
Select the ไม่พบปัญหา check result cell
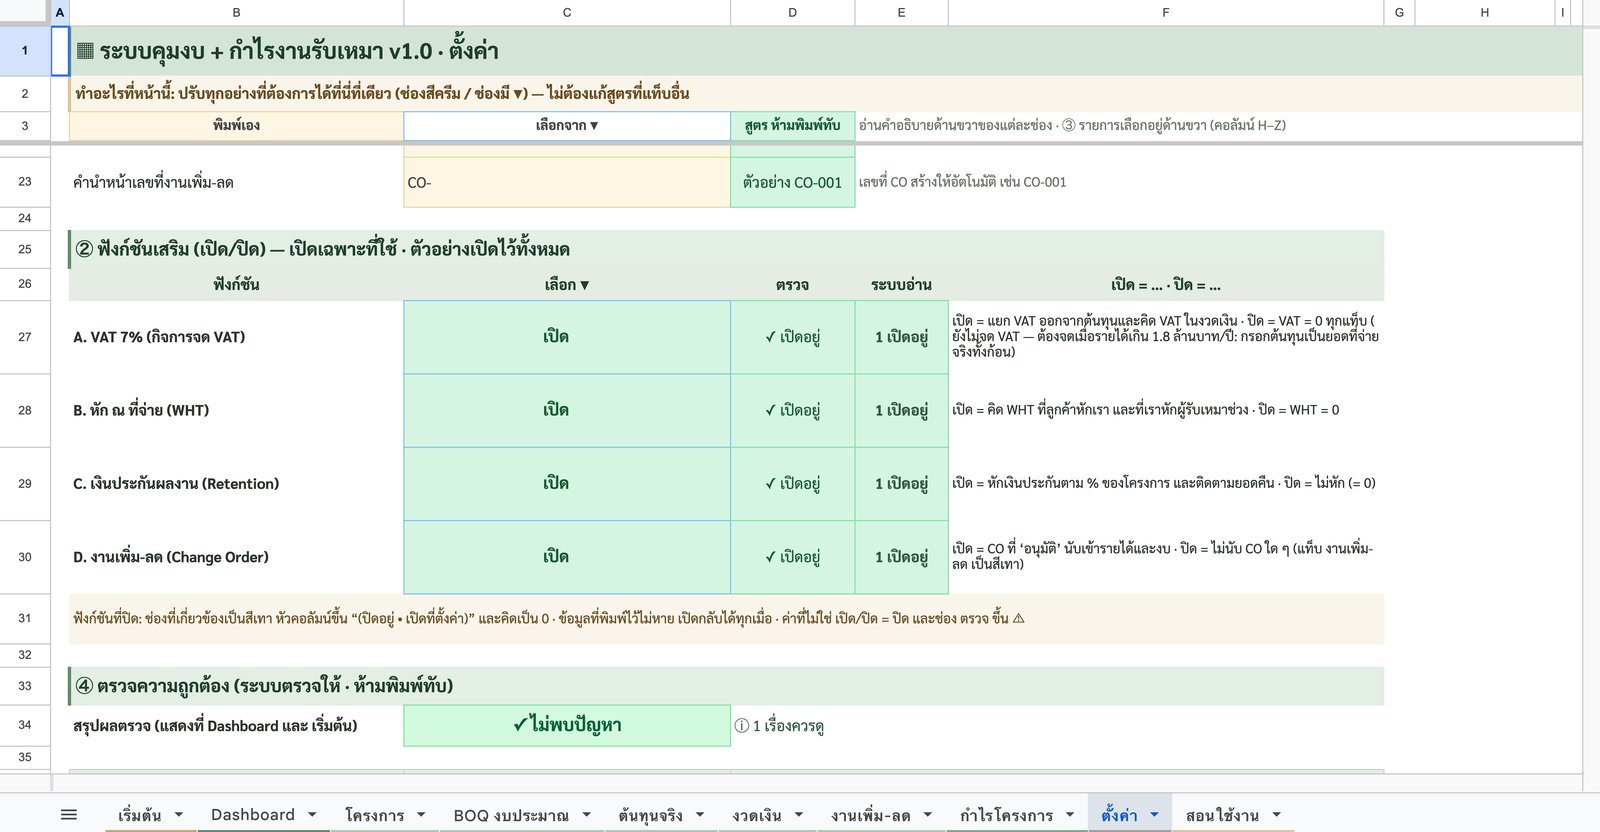[x=567, y=725]
